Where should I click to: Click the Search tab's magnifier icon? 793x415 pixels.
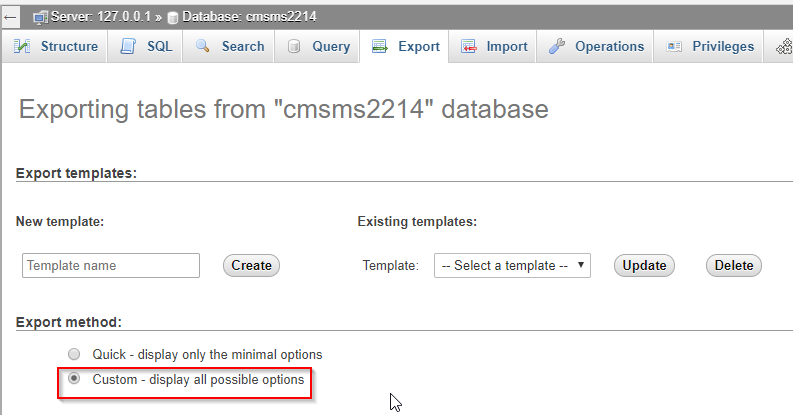point(203,47)
